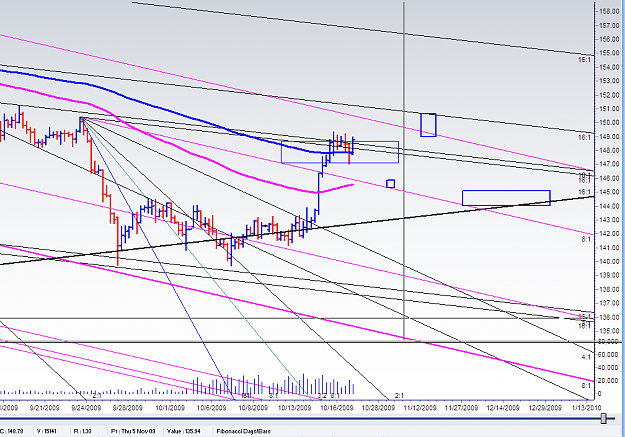The height and width of the screenshot is (437, 625).
Task: Click the 9/28/2009 date label
Action: click(128, 408)
